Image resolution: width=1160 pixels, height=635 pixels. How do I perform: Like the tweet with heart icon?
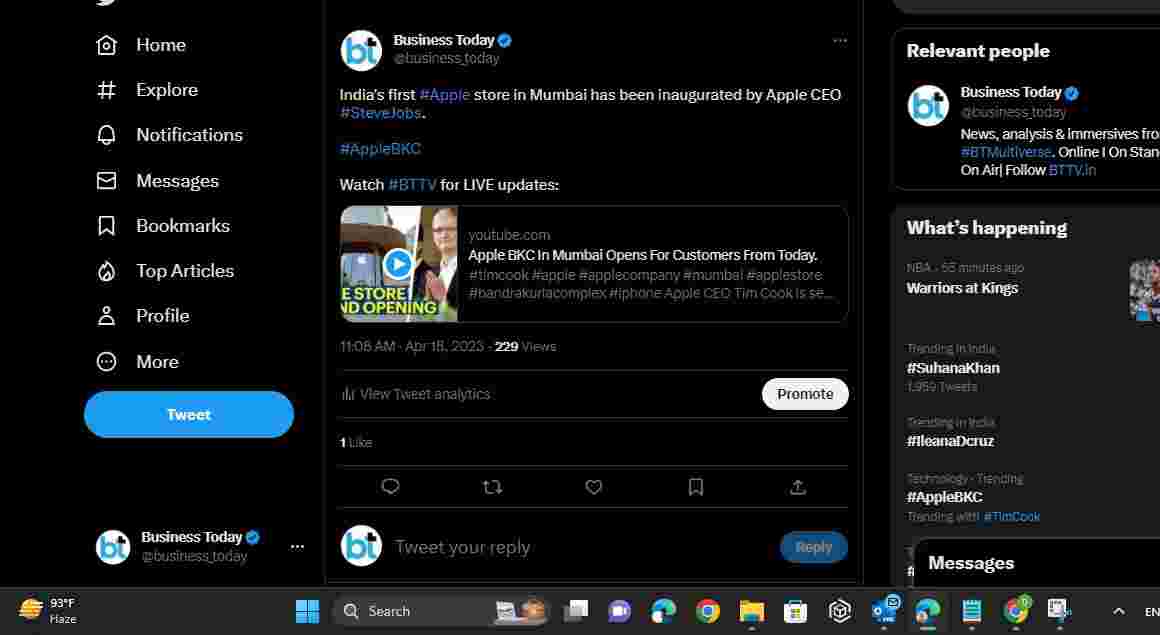(594, 487)
